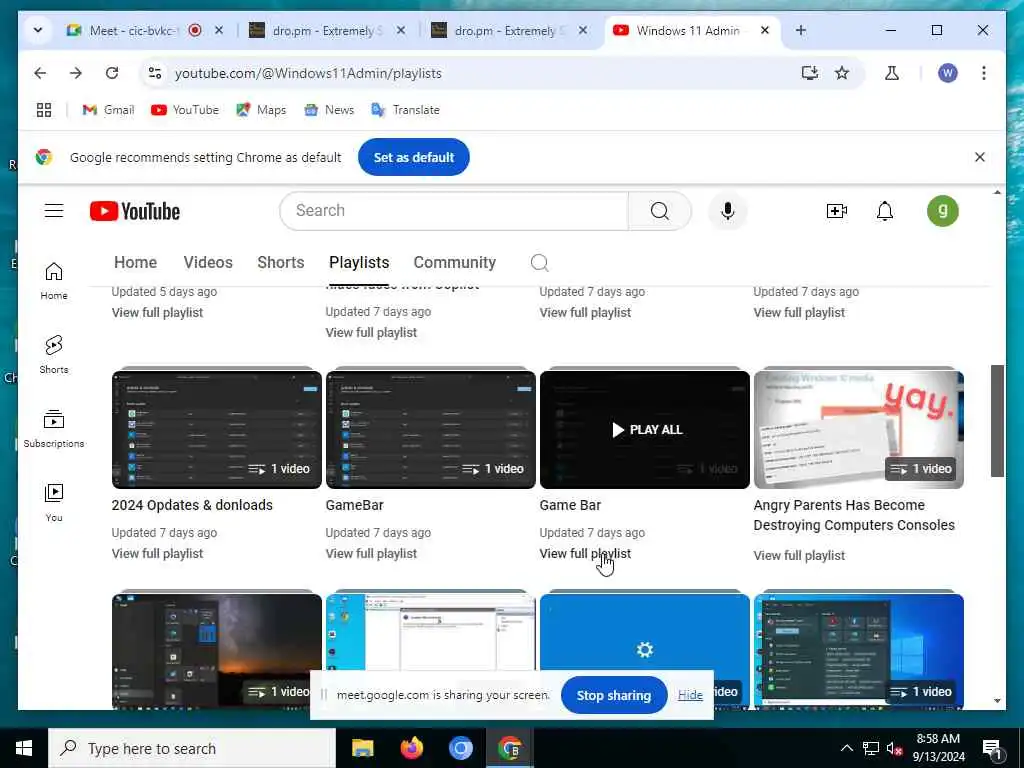1024x768 pixels.
Task: Open the green 'g' account avatar
Action: [x=942, y=211]
